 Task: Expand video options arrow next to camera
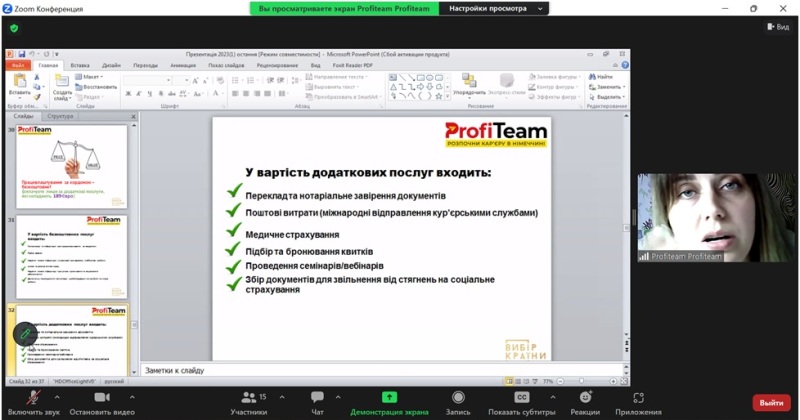132,397
